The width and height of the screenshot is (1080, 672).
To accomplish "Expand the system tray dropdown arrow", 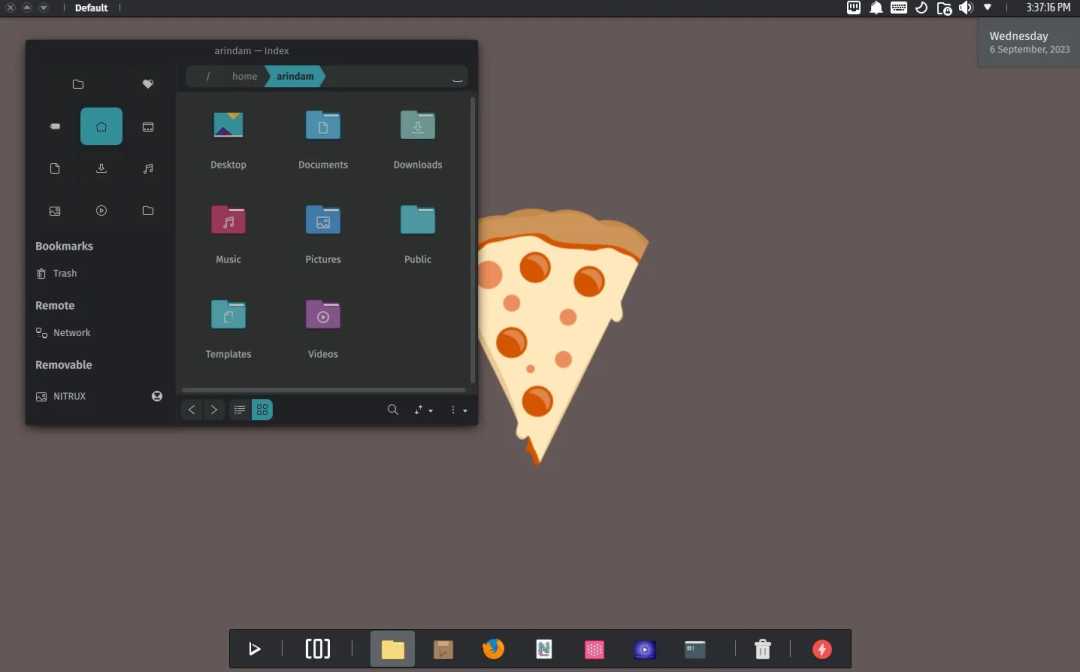I will 987,7.
